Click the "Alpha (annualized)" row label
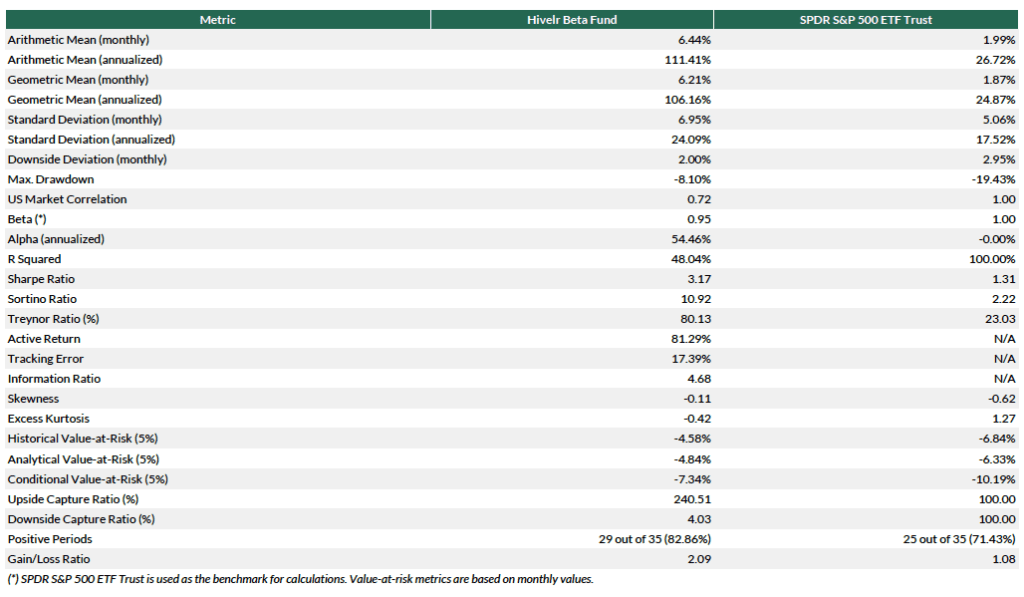 56,239
